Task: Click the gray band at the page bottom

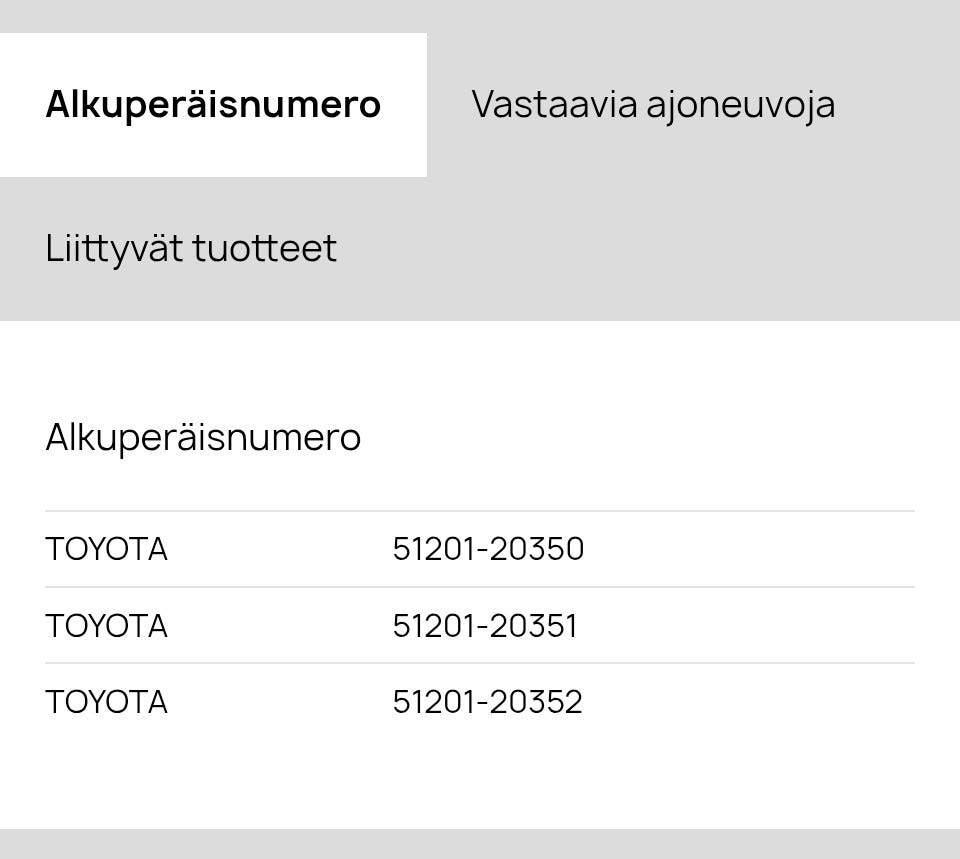Action: (480, 844)
